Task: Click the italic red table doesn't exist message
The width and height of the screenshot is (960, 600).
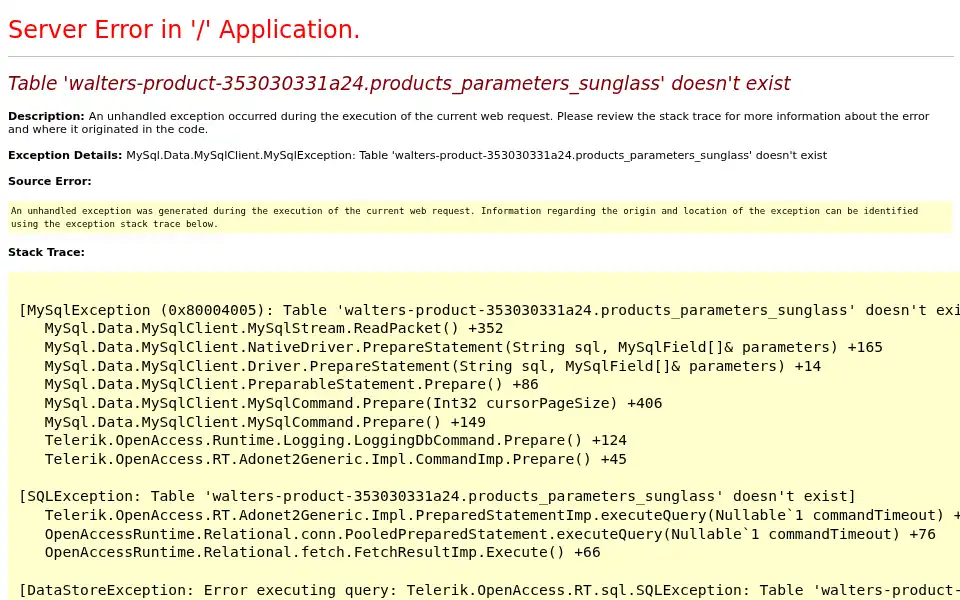Action: pyautogui.click(x=399, y=83)
